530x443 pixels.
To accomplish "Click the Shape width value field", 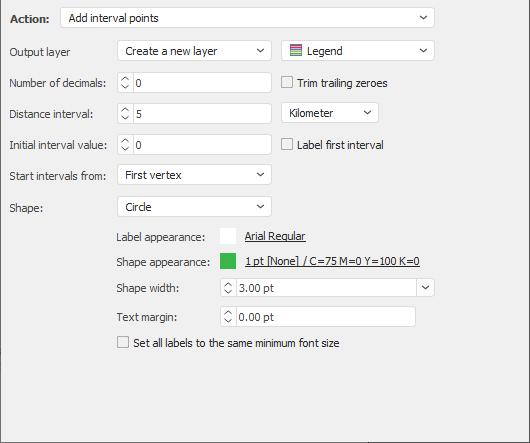I will point(326,288).
